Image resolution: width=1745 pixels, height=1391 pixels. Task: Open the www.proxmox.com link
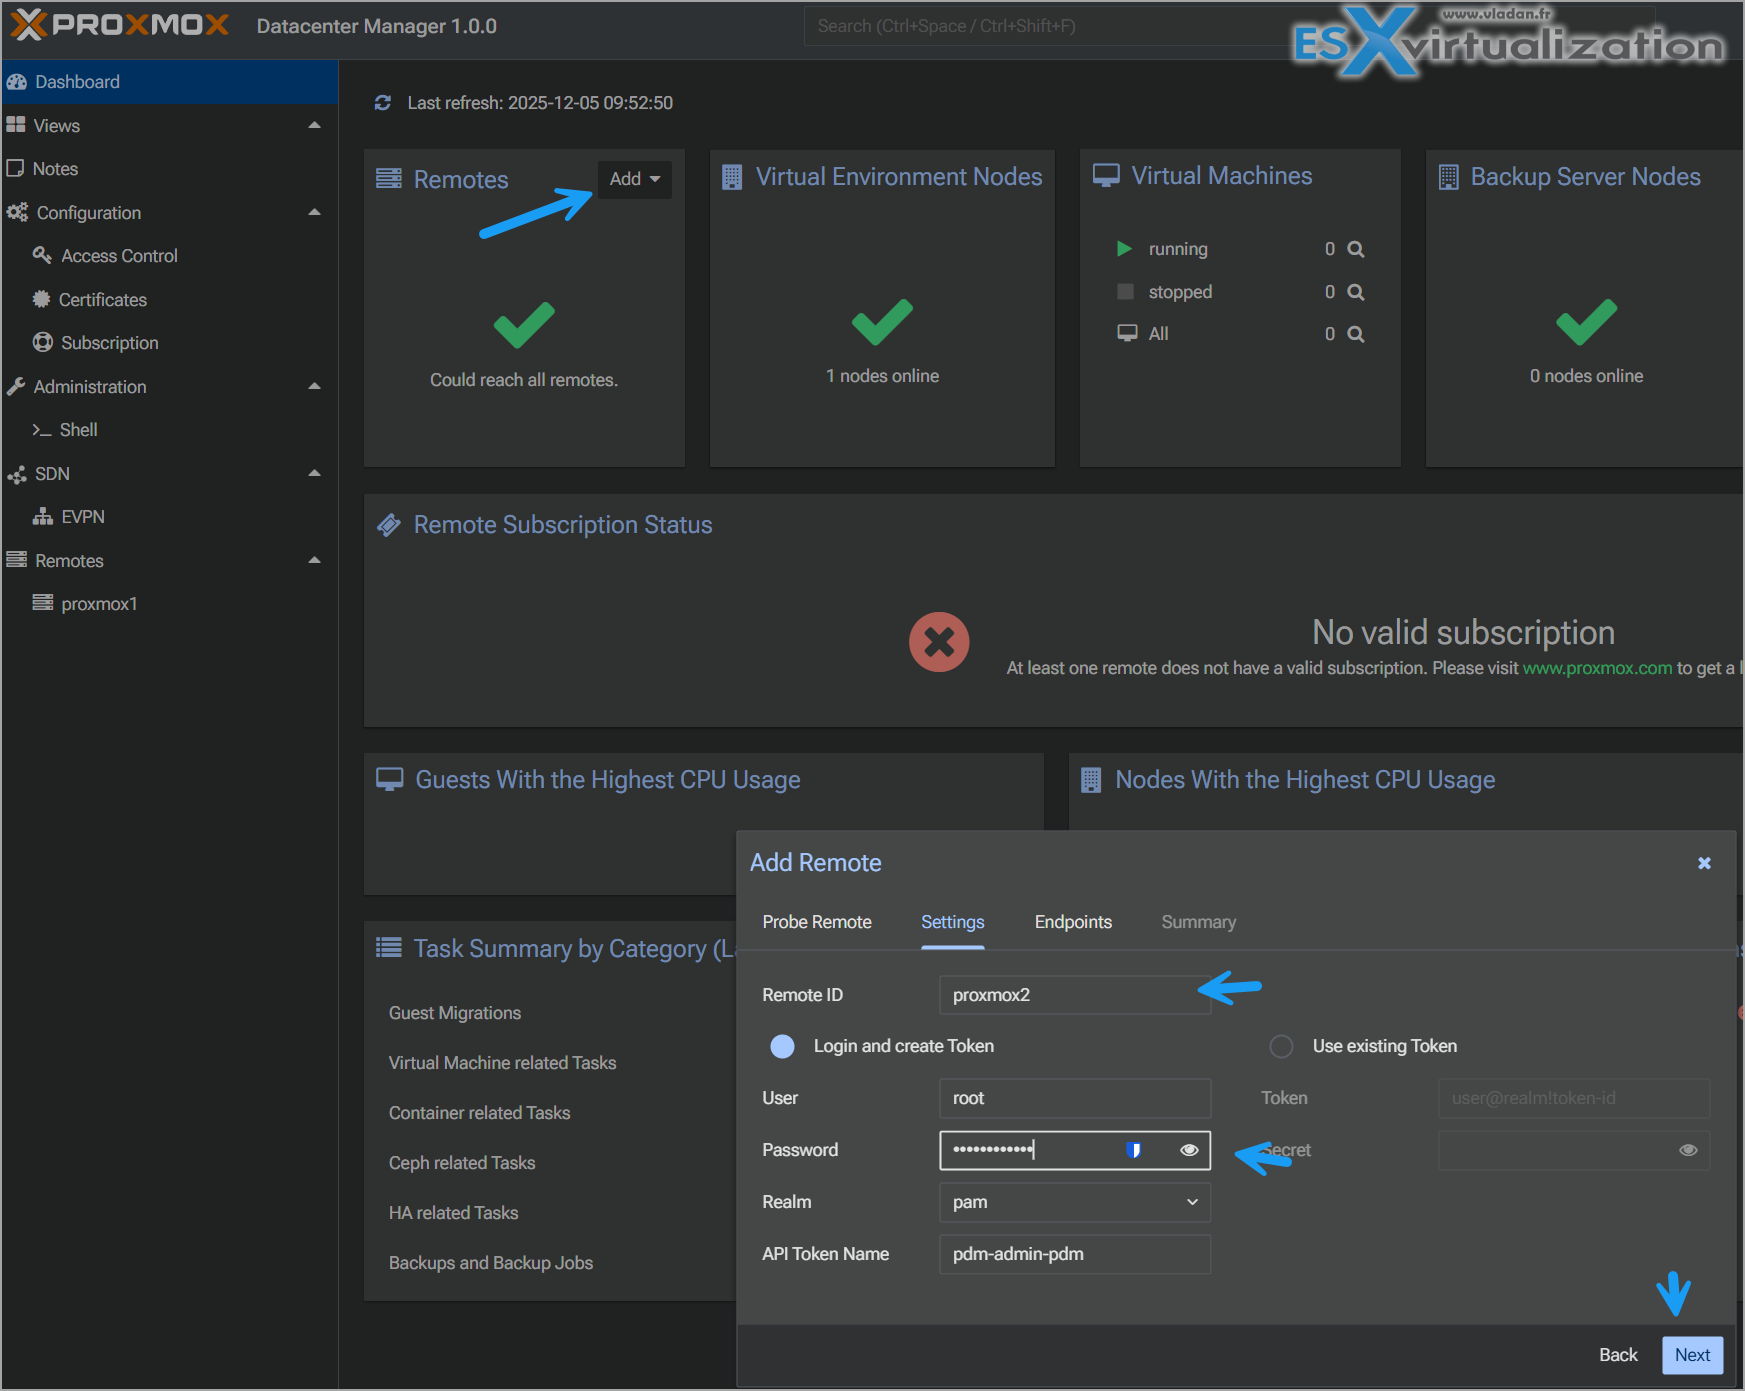click(x=1597, y=668)
